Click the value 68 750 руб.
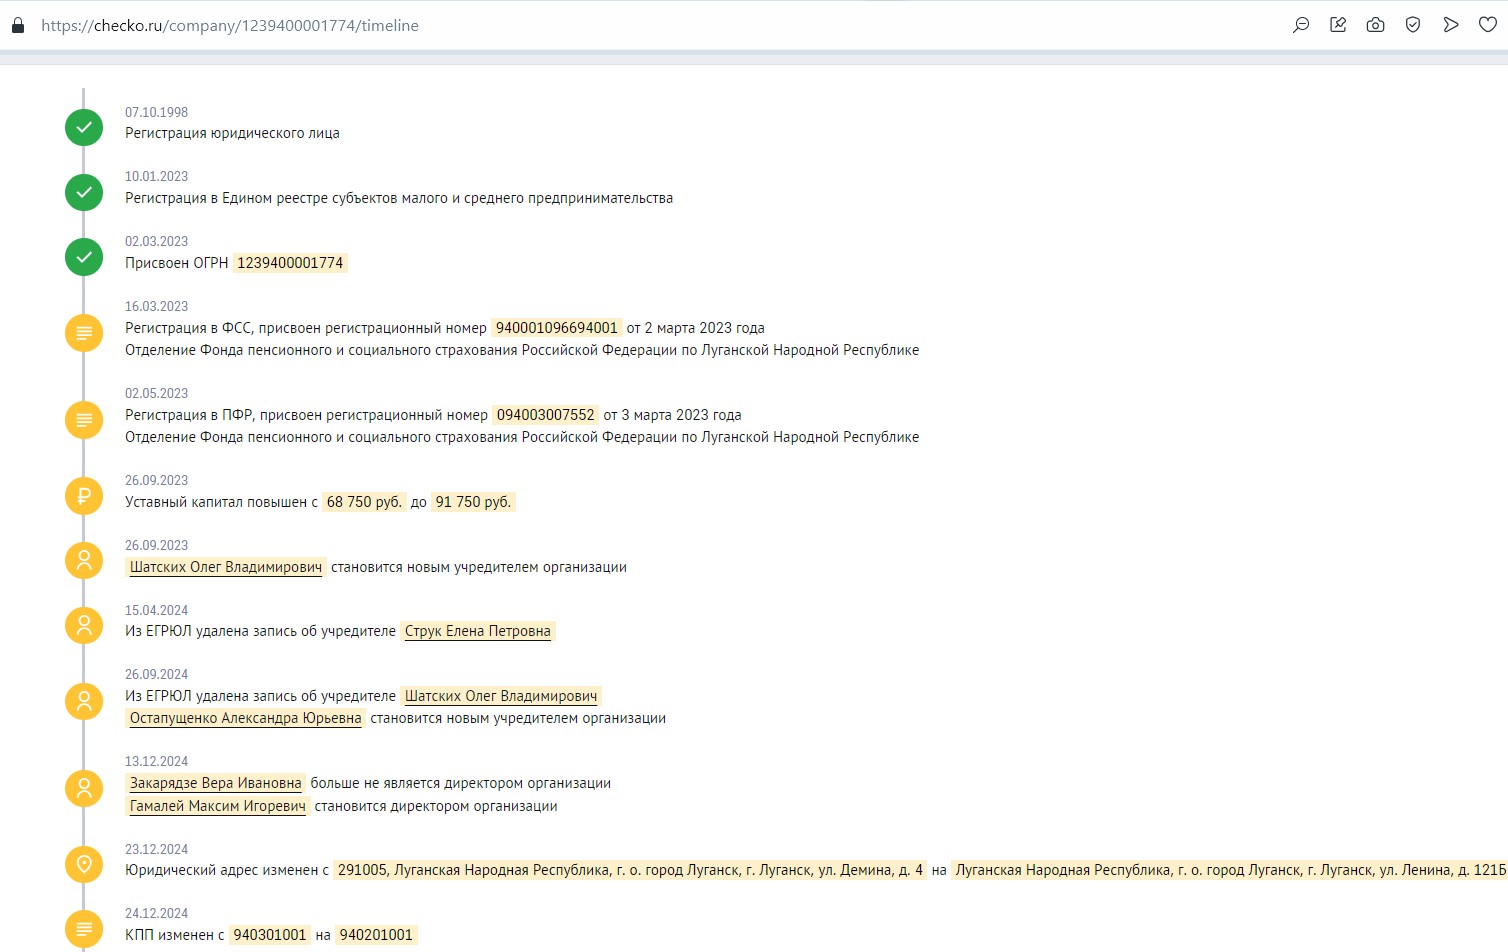Image resolution: width=1508 pixels, height=952 pixels. [x=364, y=502]
